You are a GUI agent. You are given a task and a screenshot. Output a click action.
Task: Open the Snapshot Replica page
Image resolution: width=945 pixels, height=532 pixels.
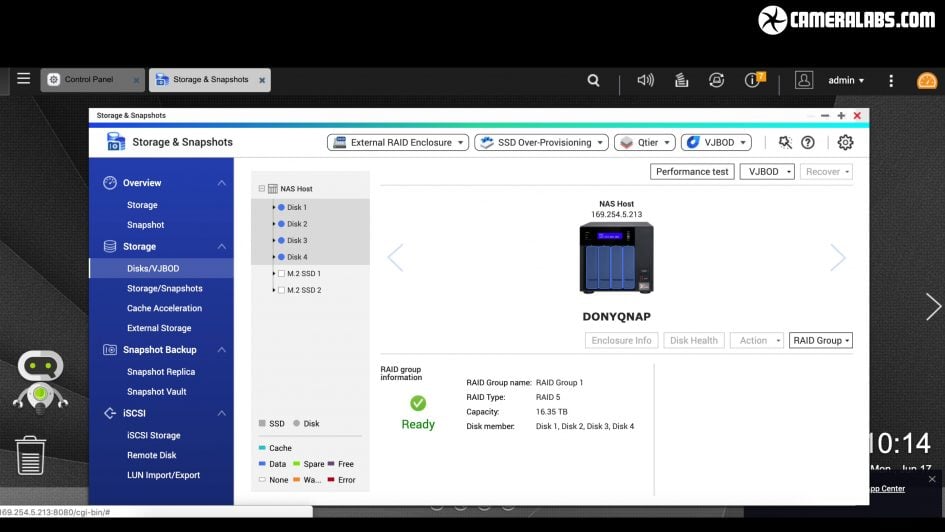click(x=161, y=372)
